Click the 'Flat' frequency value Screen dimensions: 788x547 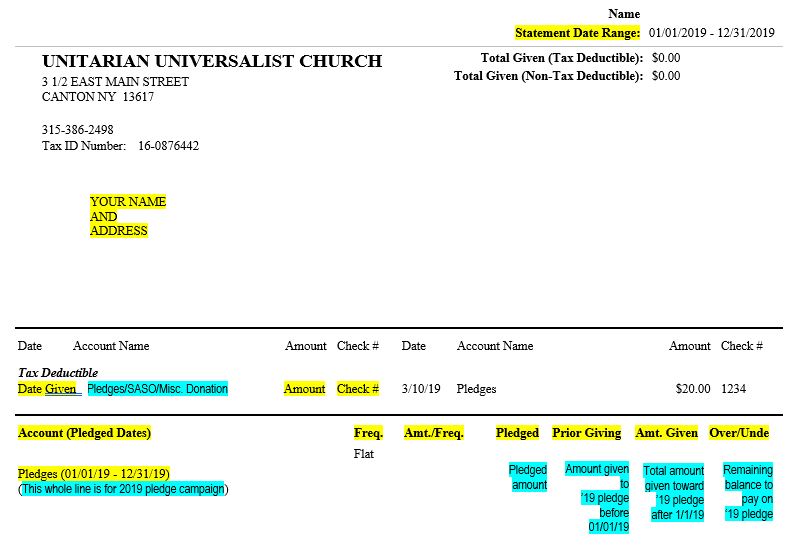coord(364,454)
